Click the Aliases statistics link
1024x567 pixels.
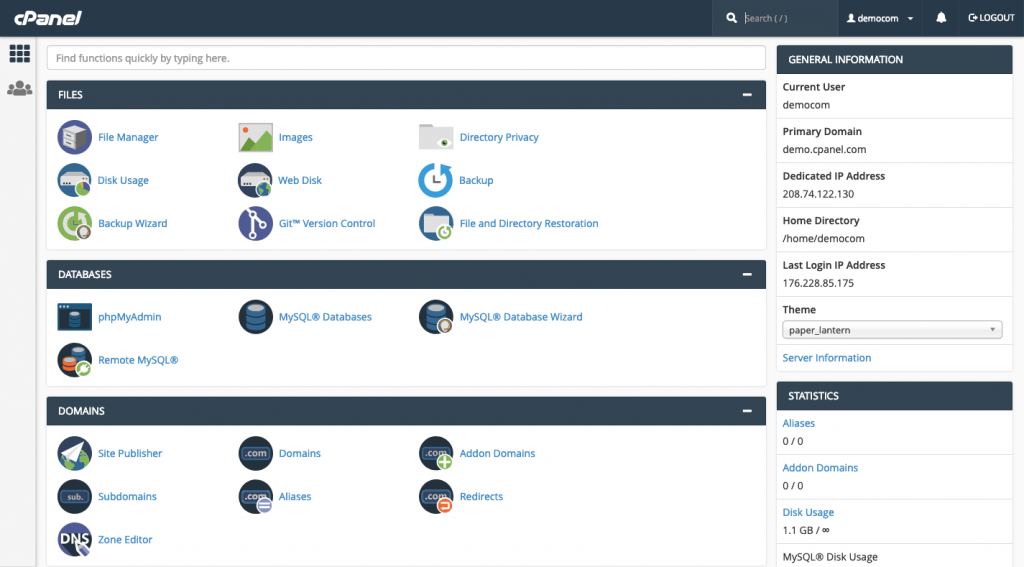[799, 423]
